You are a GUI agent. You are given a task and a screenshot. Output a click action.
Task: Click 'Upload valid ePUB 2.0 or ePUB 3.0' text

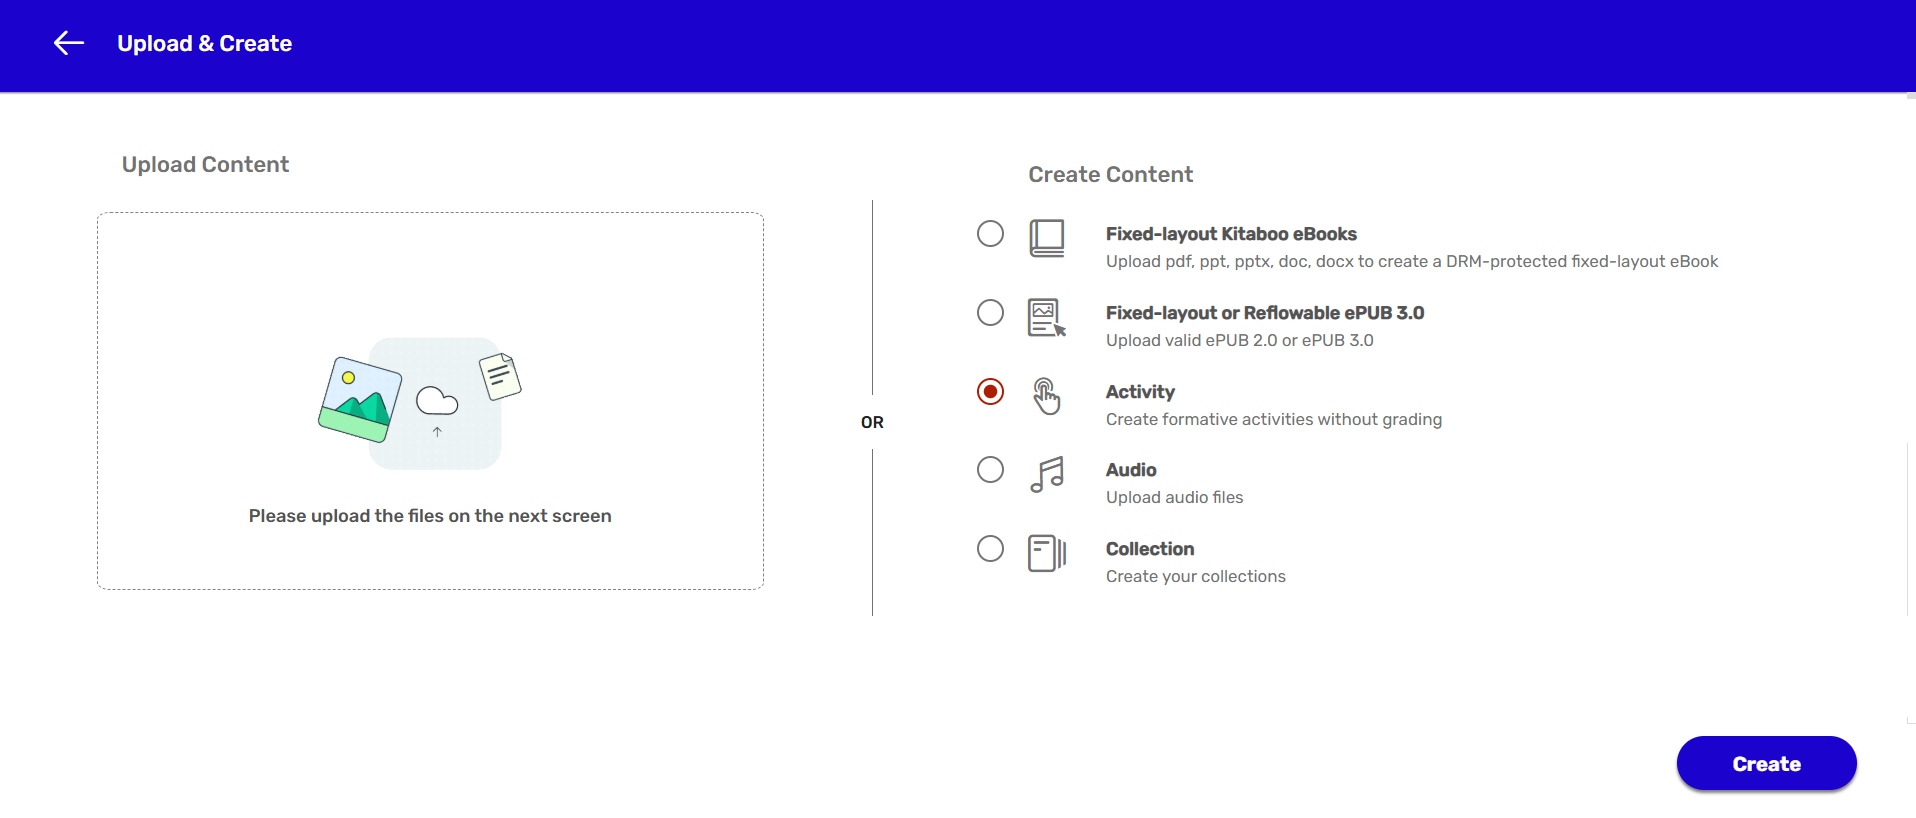pyautogui.click(x=1240, y=340)
